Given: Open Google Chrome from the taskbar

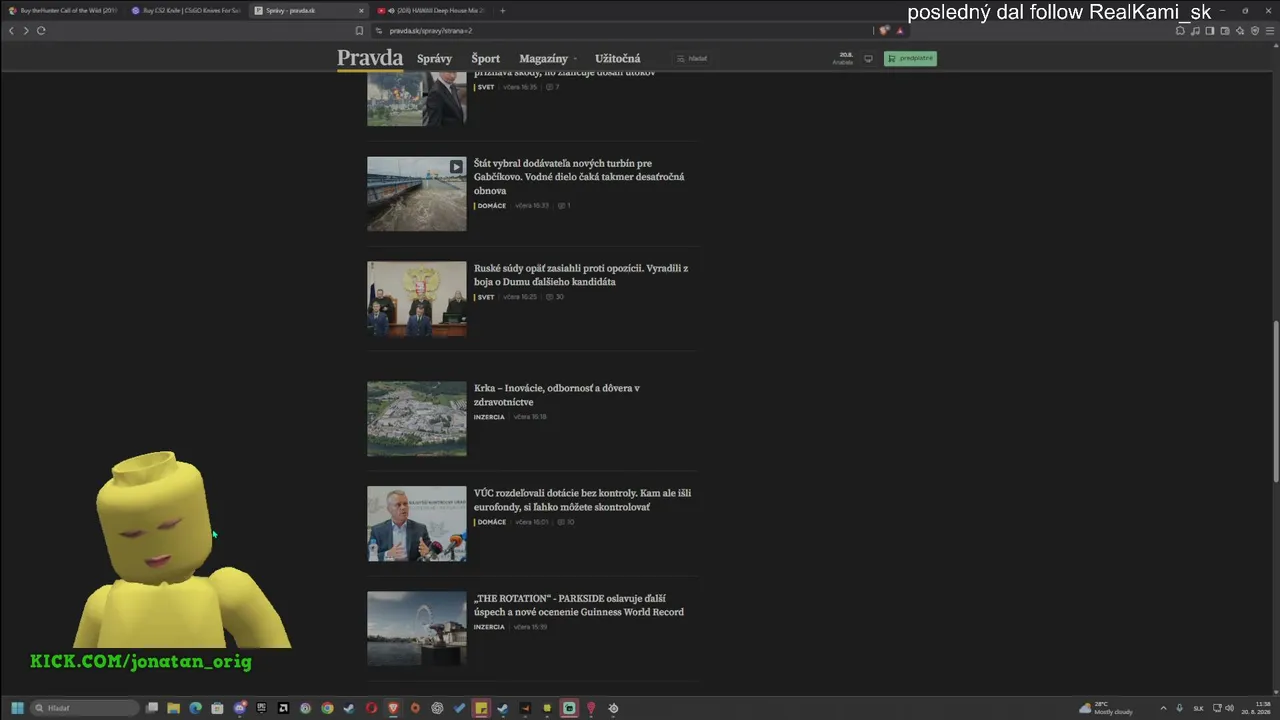Looking at the screenshot, I should pyautogui.click(x=327, y=708).
